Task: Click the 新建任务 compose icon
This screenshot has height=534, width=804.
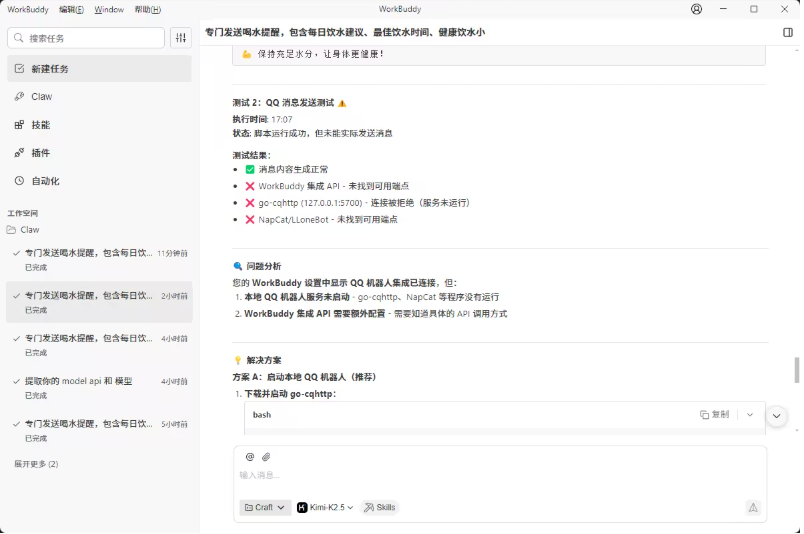Action: point(19,69)
